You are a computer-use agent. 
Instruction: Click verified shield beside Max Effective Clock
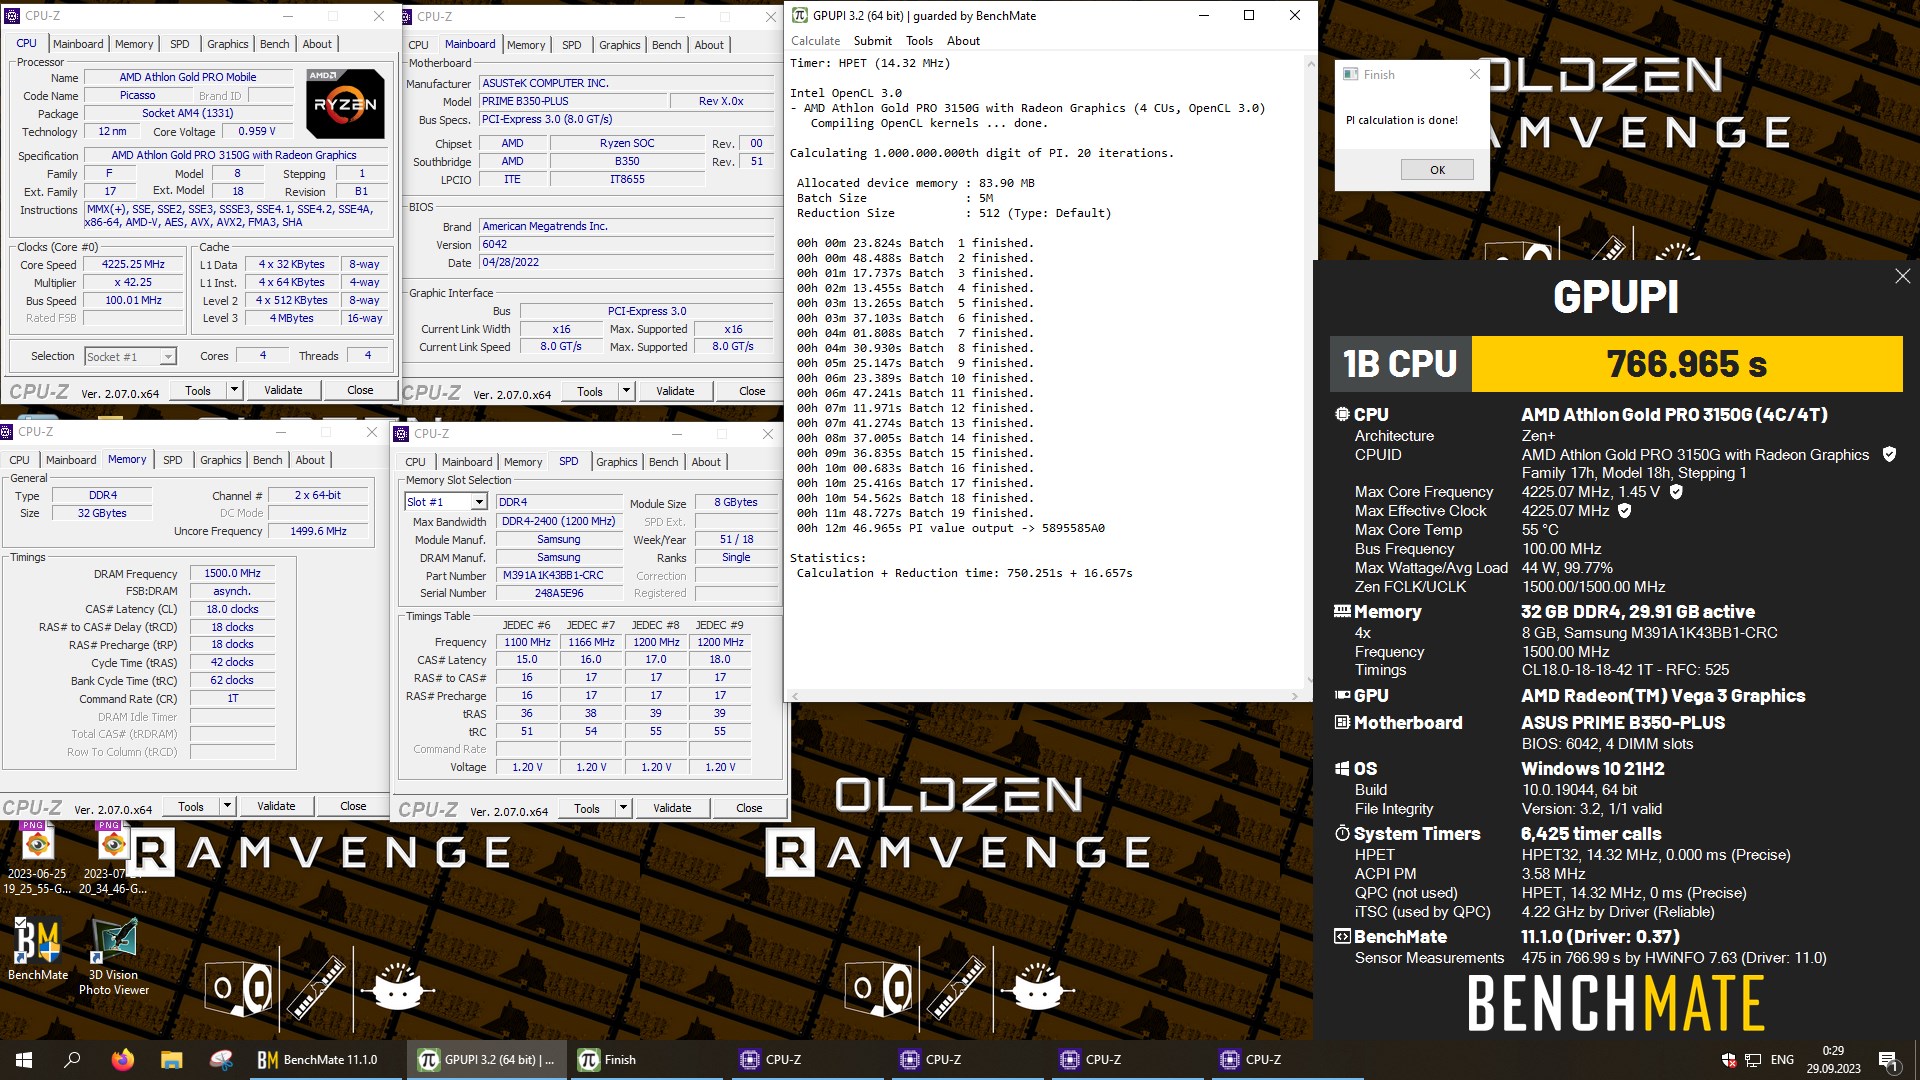pyautogui.click(x=1625, y=510)
